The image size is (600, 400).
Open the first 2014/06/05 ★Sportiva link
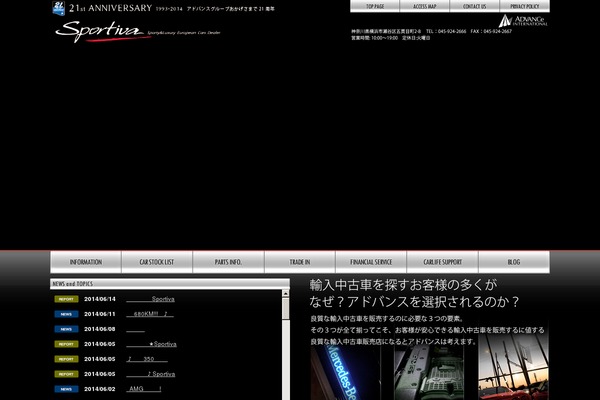[152, 344]
